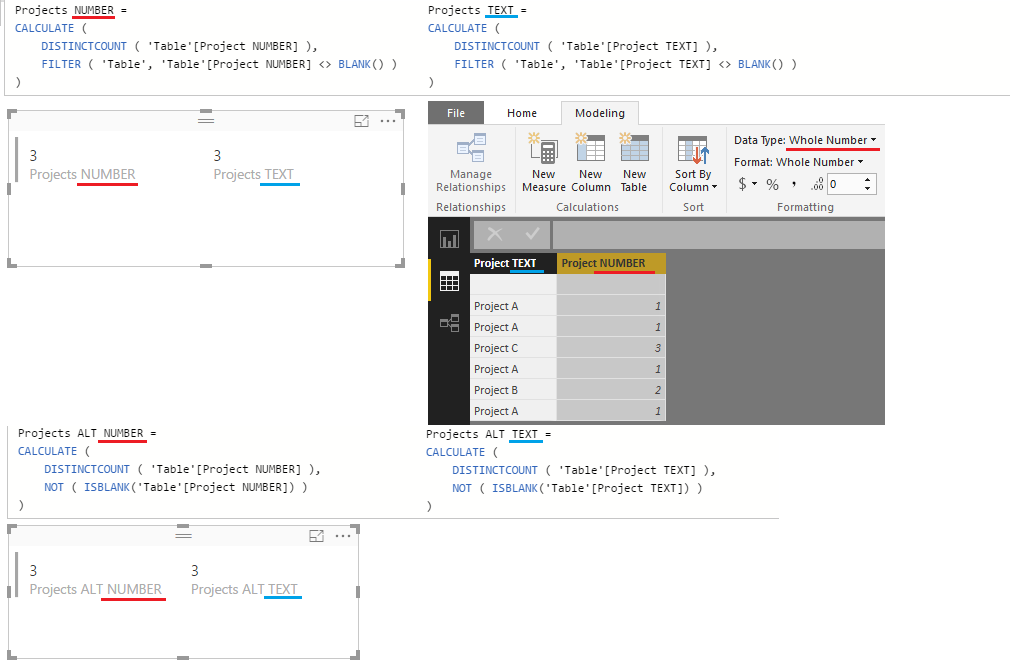
Task: Switch to Data view in sidebar
Action: click(x=450, y=281)
